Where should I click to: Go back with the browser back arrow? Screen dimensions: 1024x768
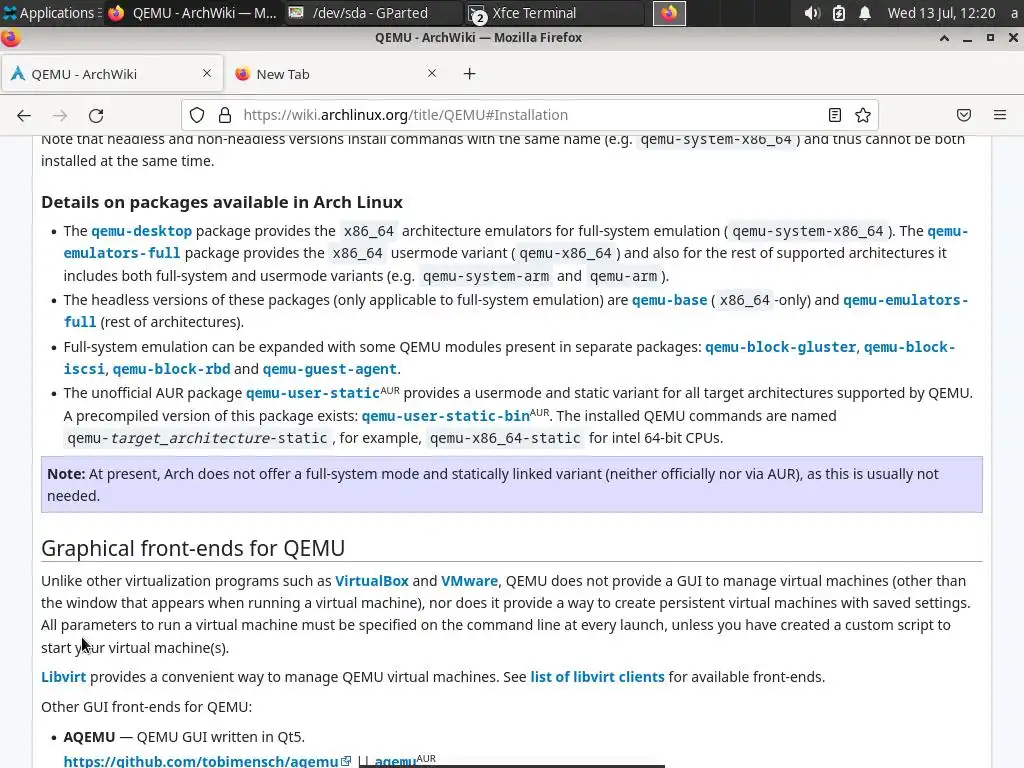(24, 116)
